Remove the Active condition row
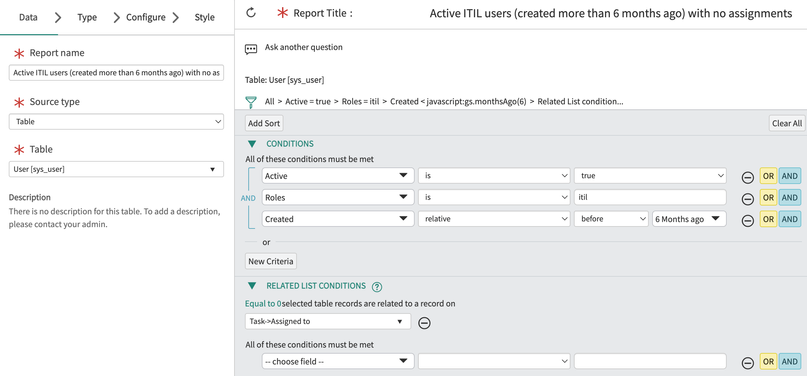Screen dimensions: 807x376 click(748, 177)
